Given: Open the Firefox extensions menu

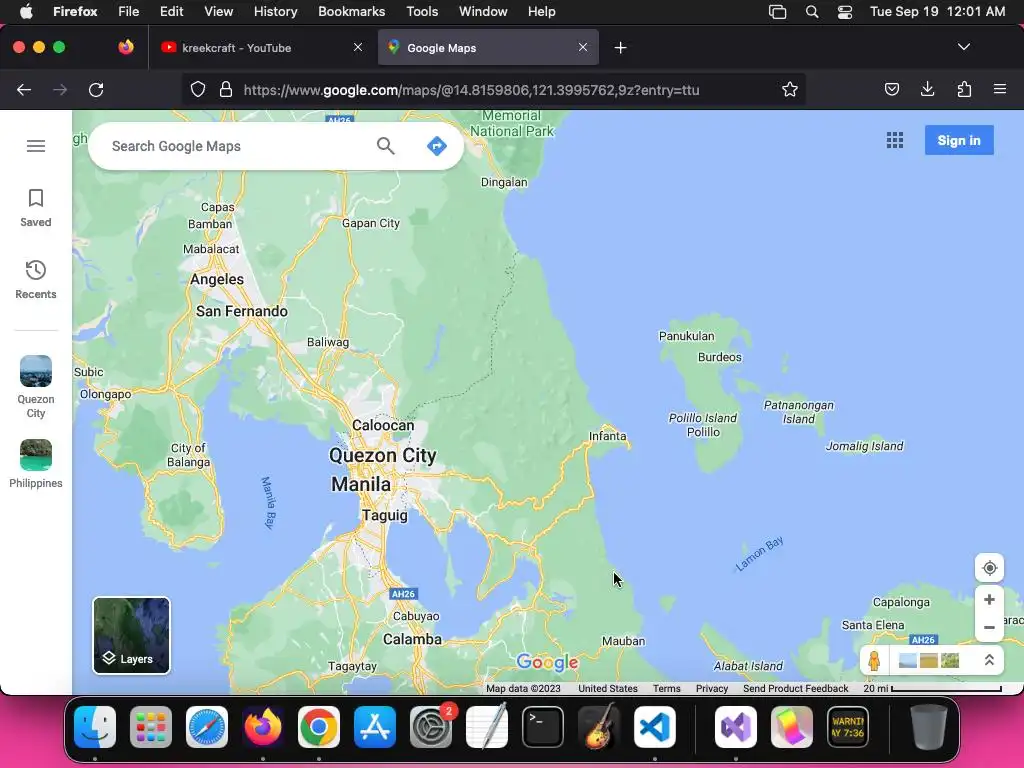Looking at the screenshot, I should (964, 89).
